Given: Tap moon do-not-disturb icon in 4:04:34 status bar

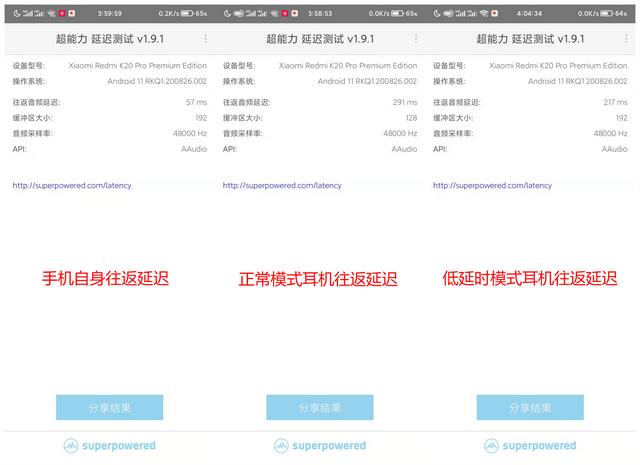Looking at the screenshot, I should pos(437,13).
